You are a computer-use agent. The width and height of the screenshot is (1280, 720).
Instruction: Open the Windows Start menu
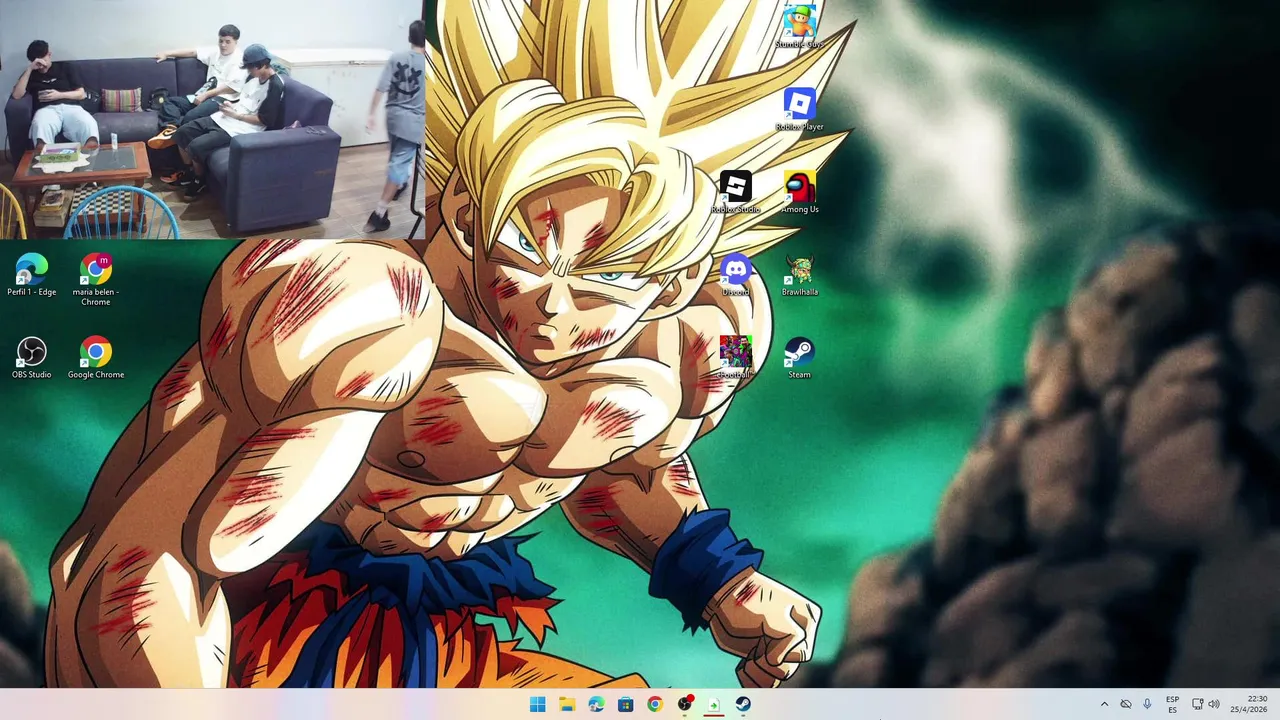(x=537, y=704)
